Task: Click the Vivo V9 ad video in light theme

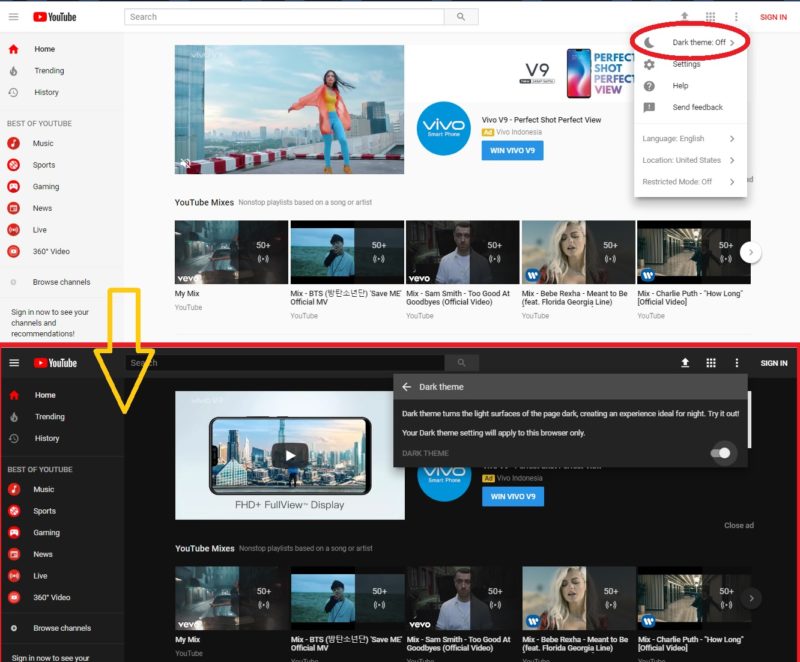Action: (289, 110)
